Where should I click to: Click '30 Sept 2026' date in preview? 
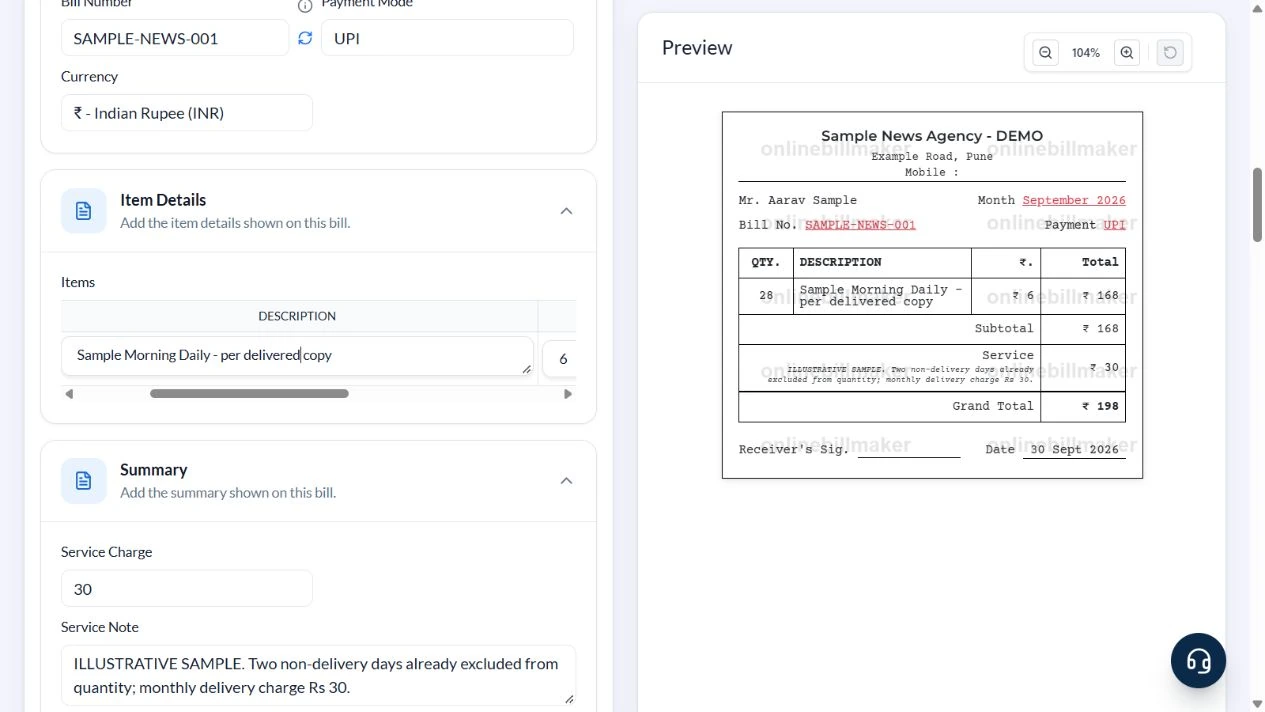pyautogui.click(x=1075, y=449)
